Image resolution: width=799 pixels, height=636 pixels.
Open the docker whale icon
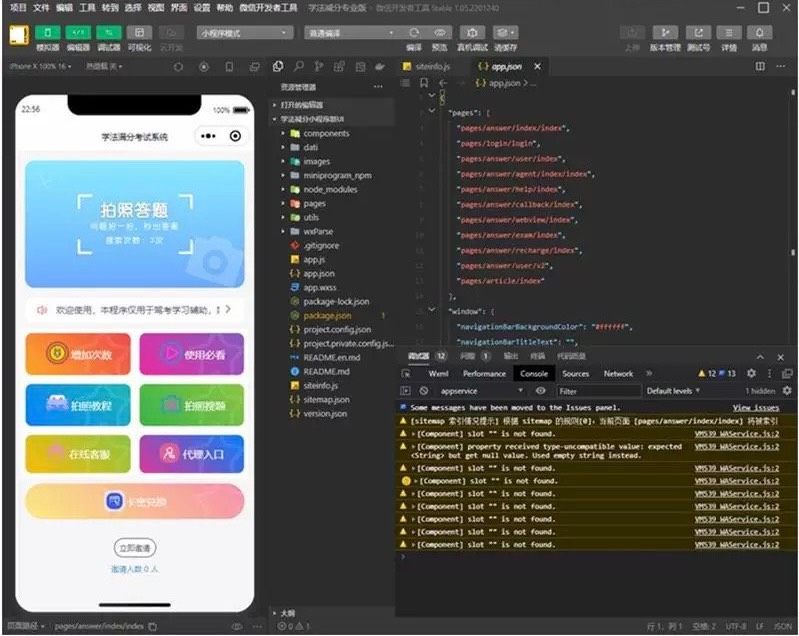[380, 66]
